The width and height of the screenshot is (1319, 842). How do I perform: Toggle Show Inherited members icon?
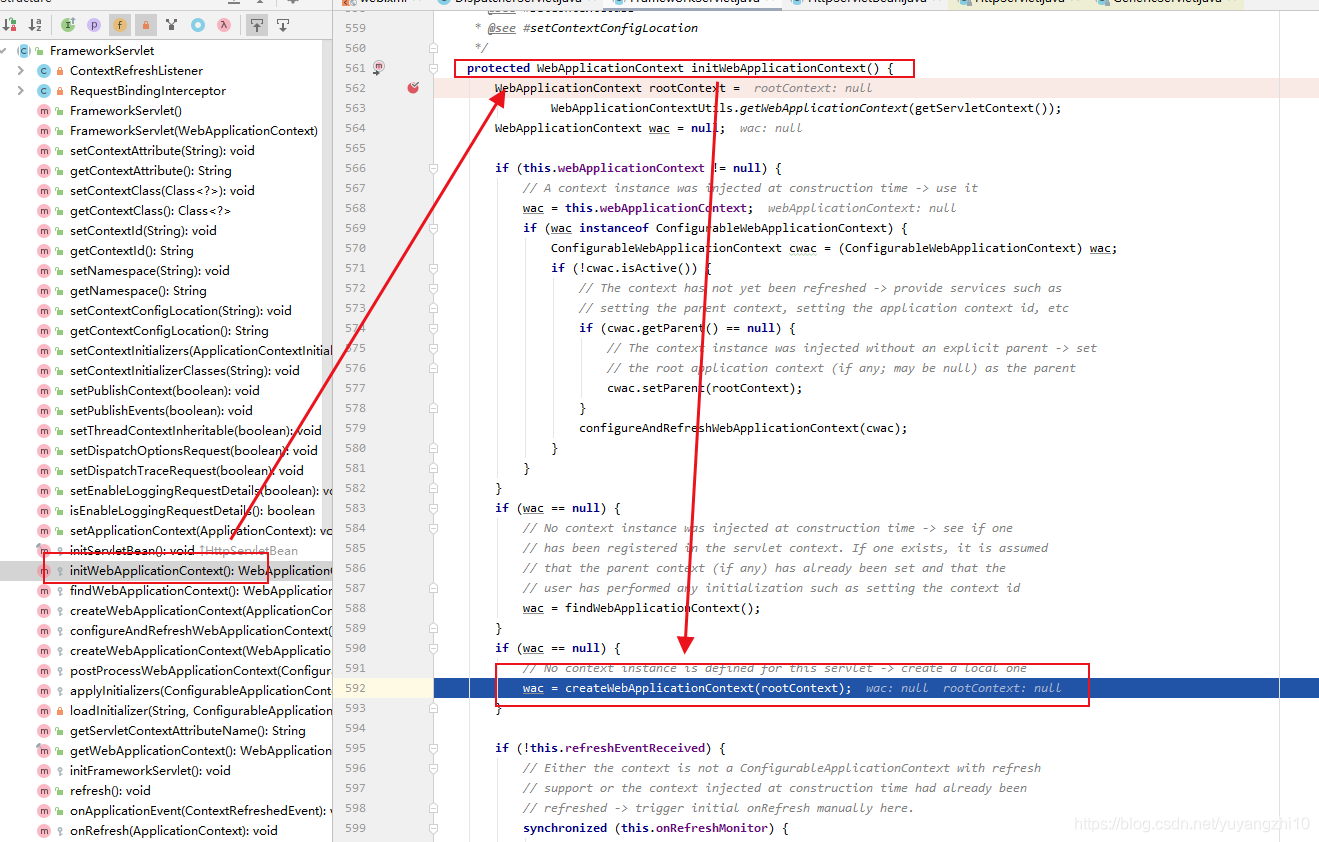click(172, 24)
